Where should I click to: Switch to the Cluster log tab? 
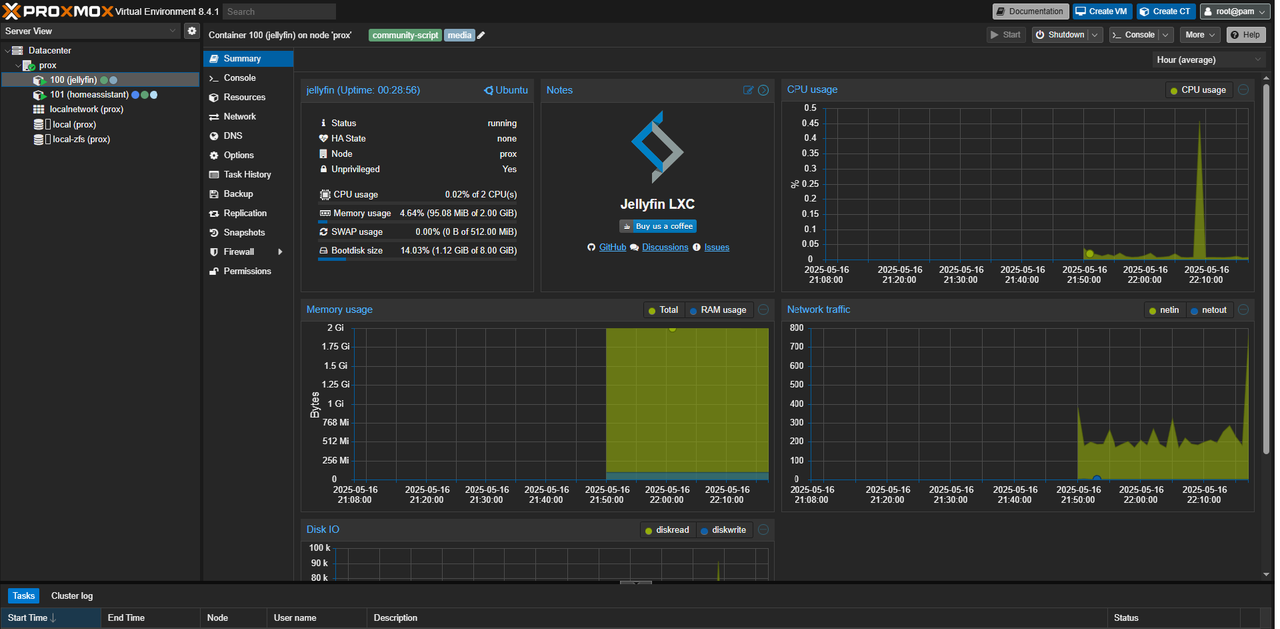point(72,596)
